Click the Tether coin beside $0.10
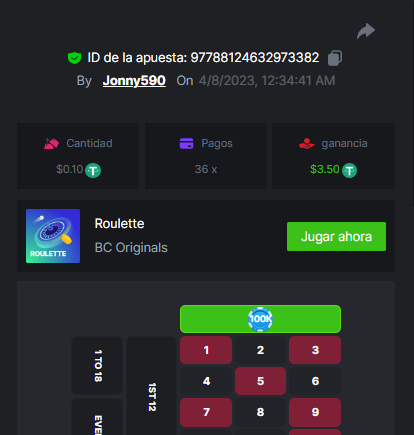This screenshot has height=435, width=414. click(93, 170)
